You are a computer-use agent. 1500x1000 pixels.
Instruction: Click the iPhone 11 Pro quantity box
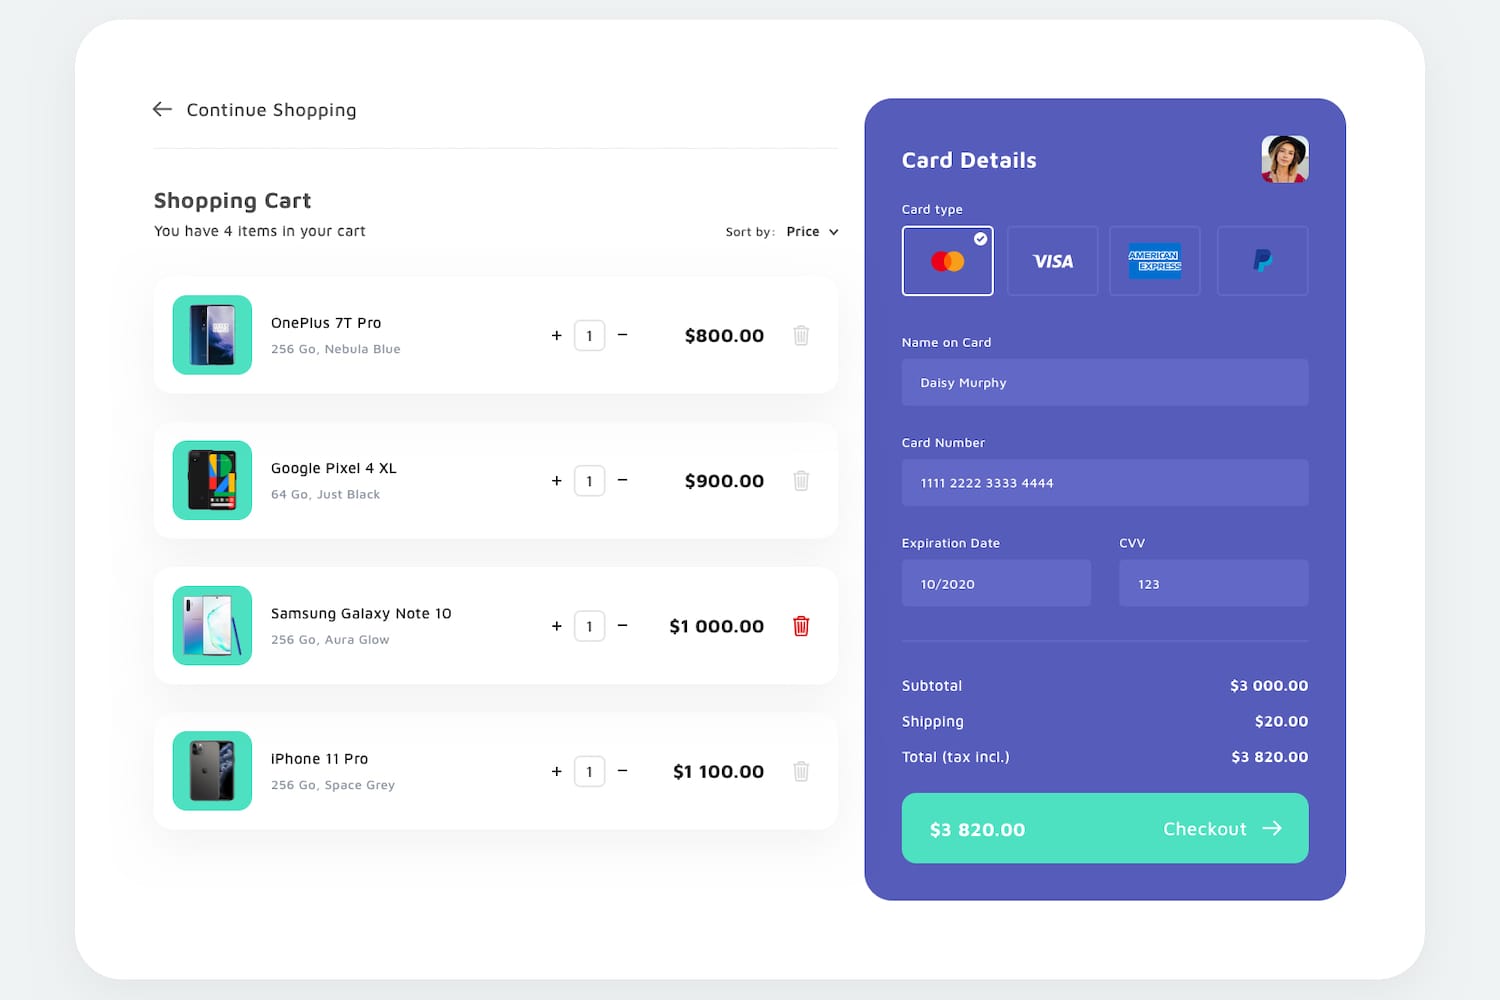pos(590,772)
